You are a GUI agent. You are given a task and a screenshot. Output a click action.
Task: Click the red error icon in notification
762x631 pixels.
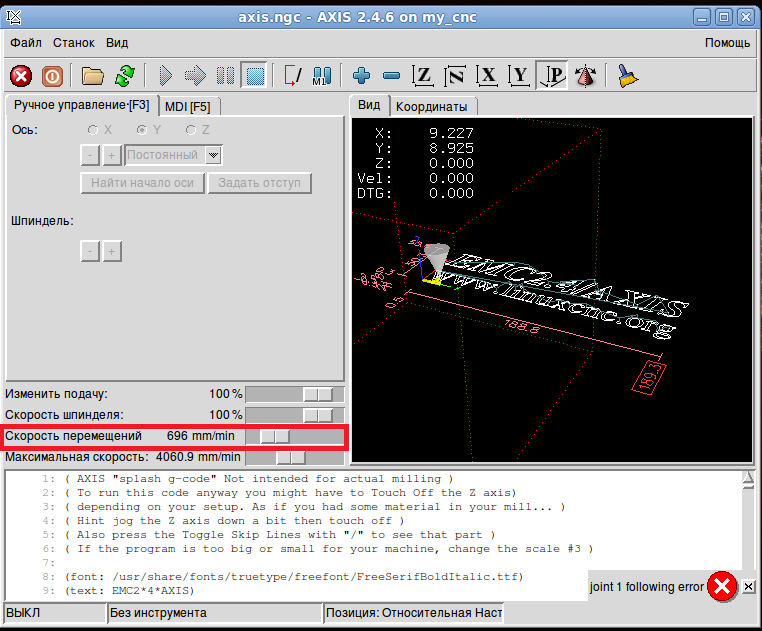point(722,587)
